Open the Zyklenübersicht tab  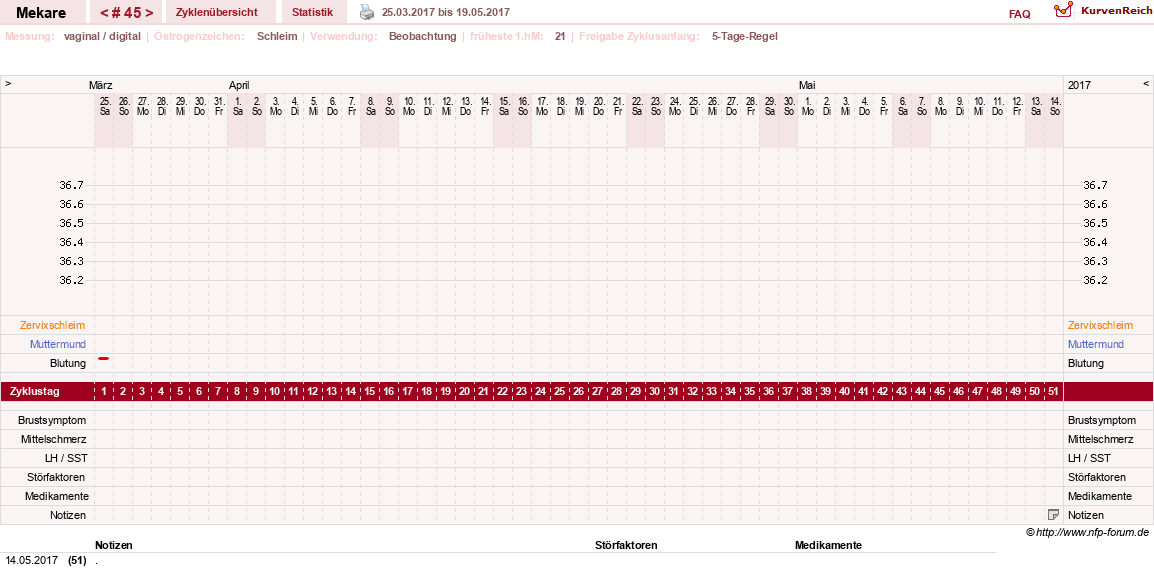pos(216,13)
